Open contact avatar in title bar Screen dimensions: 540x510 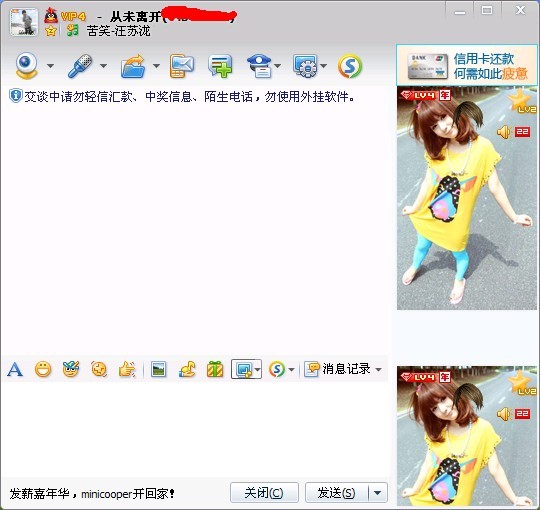coord(24,22)
